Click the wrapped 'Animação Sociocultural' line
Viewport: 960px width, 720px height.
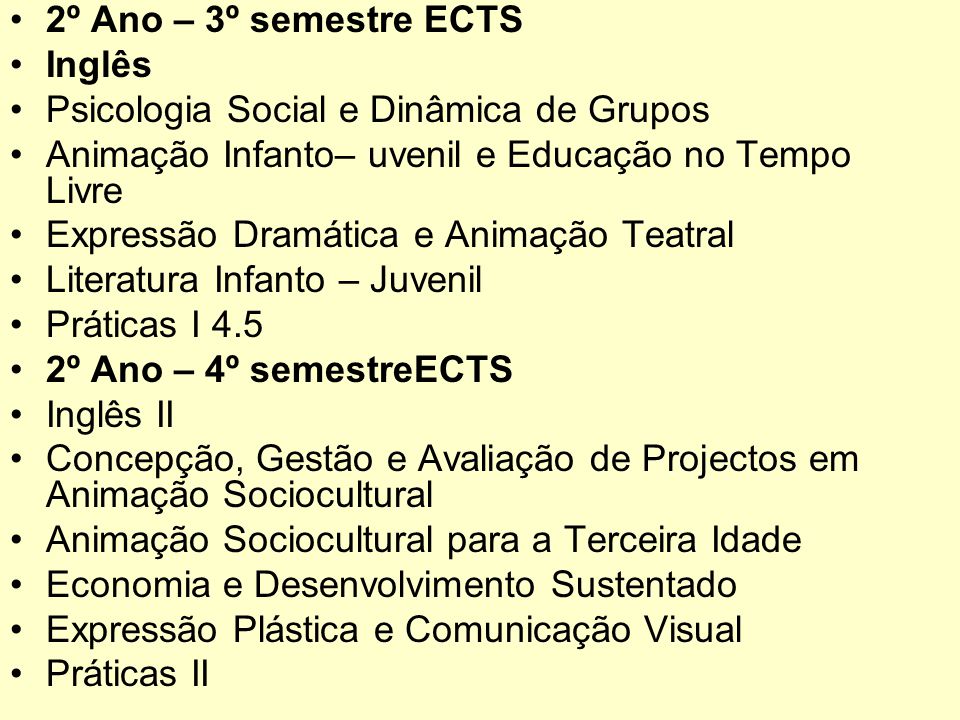pos(239,495)
